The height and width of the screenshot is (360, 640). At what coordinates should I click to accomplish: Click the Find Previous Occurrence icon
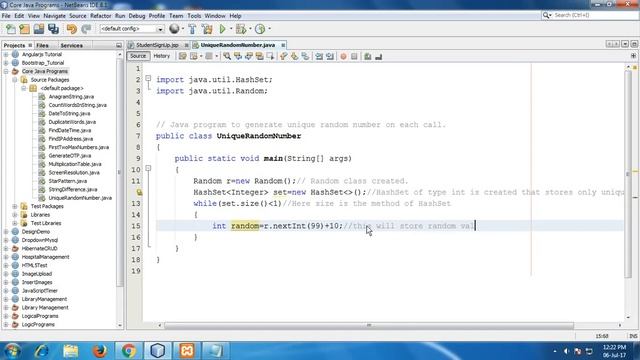click(238, 56)
